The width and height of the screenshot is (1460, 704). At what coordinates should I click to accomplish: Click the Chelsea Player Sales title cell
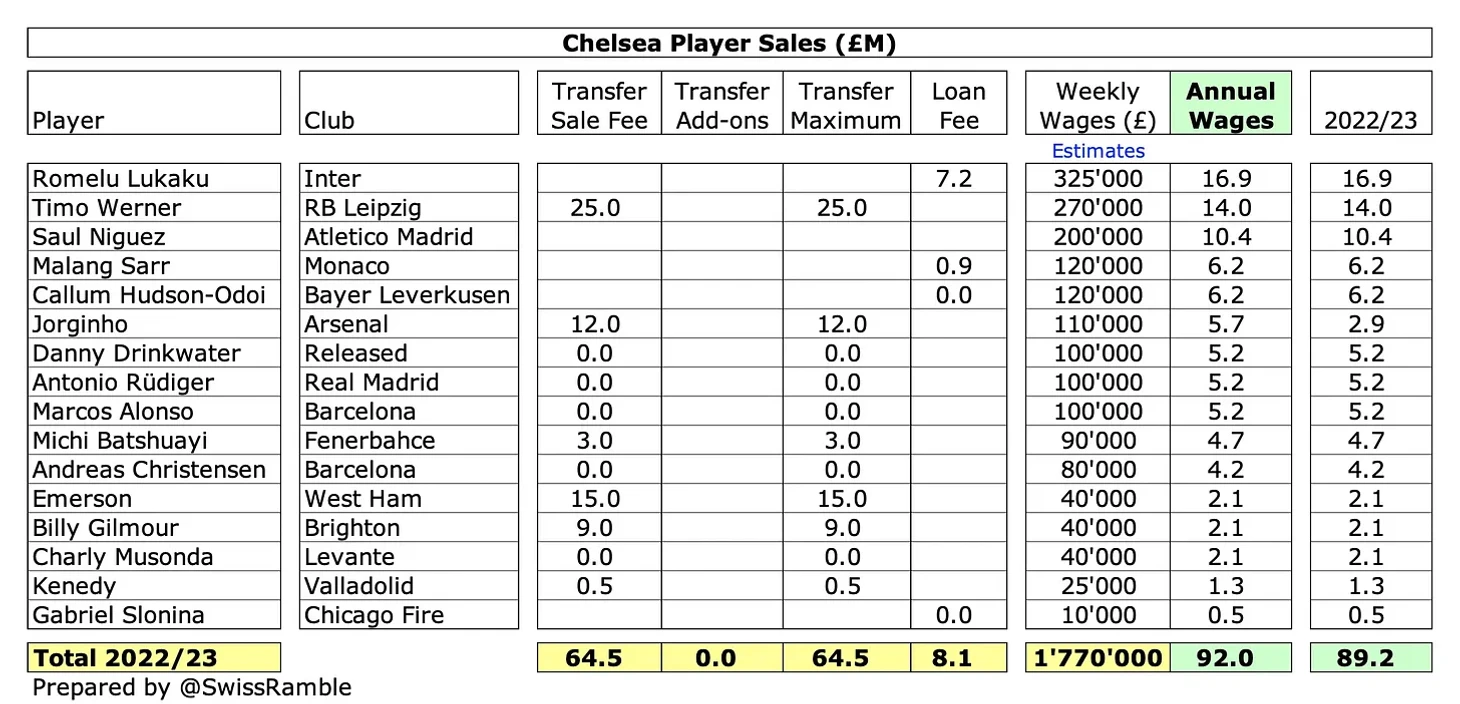(729, 43)
